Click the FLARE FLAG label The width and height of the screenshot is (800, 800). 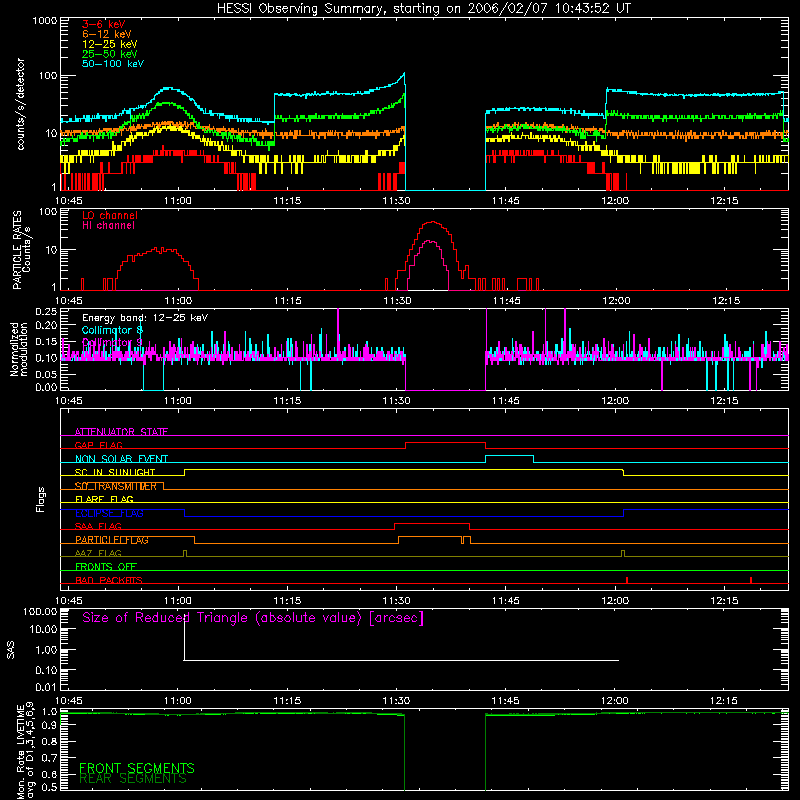[104, 499]
